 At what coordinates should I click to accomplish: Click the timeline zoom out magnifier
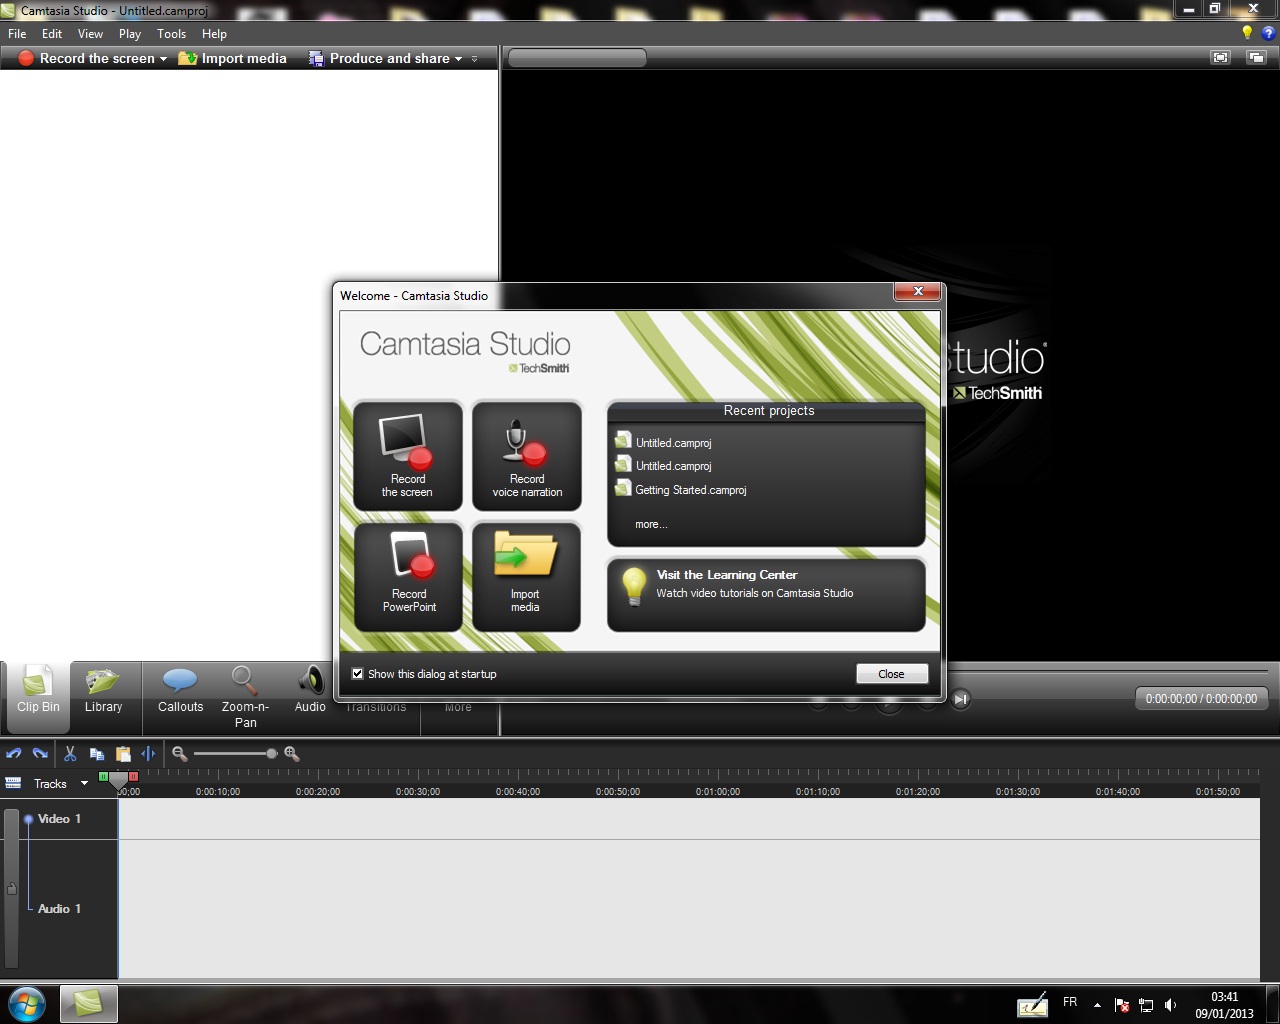pos(179,754)
